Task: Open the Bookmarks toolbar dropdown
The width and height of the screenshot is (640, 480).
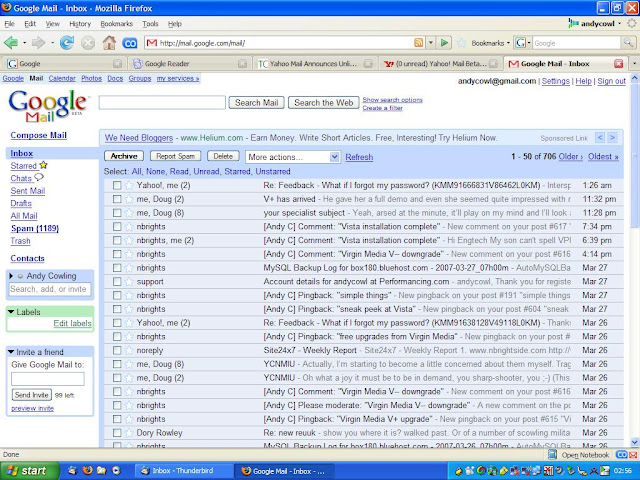Action: 491,43
